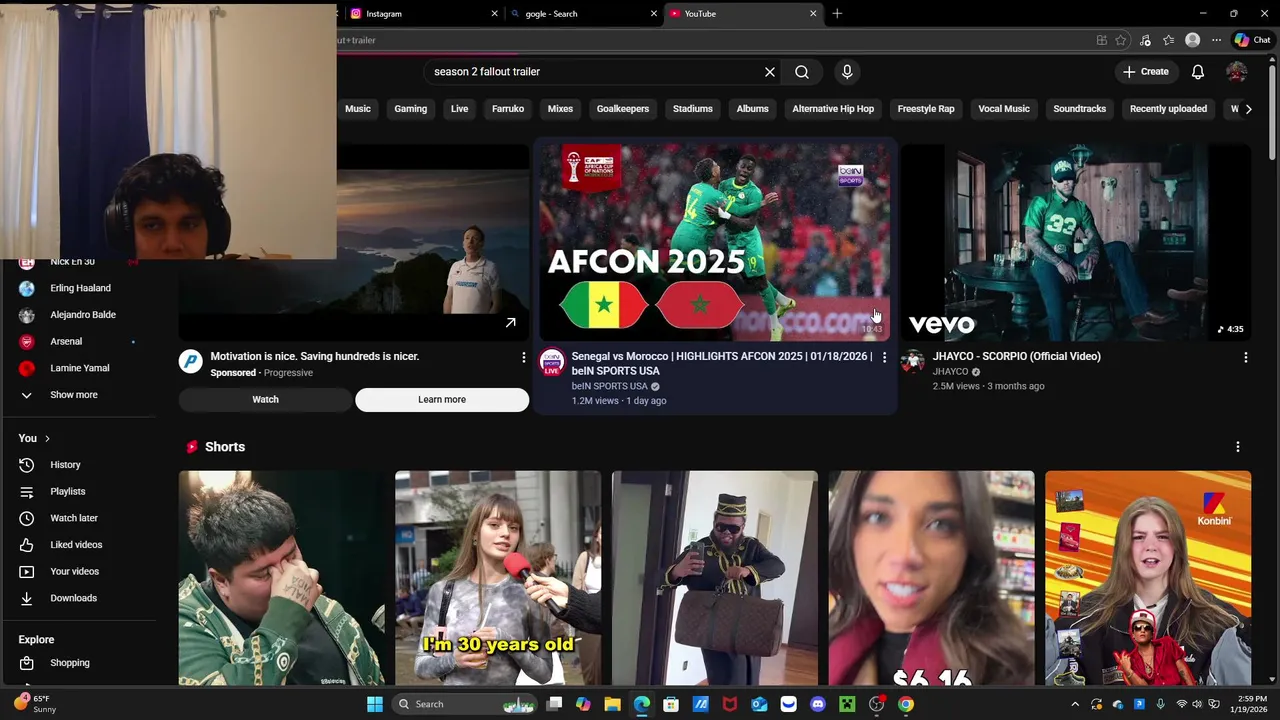Open the apps grid icon in the address bar
The width and height of the screenshot is (1280, 720).
click(x=1101, y=40)
